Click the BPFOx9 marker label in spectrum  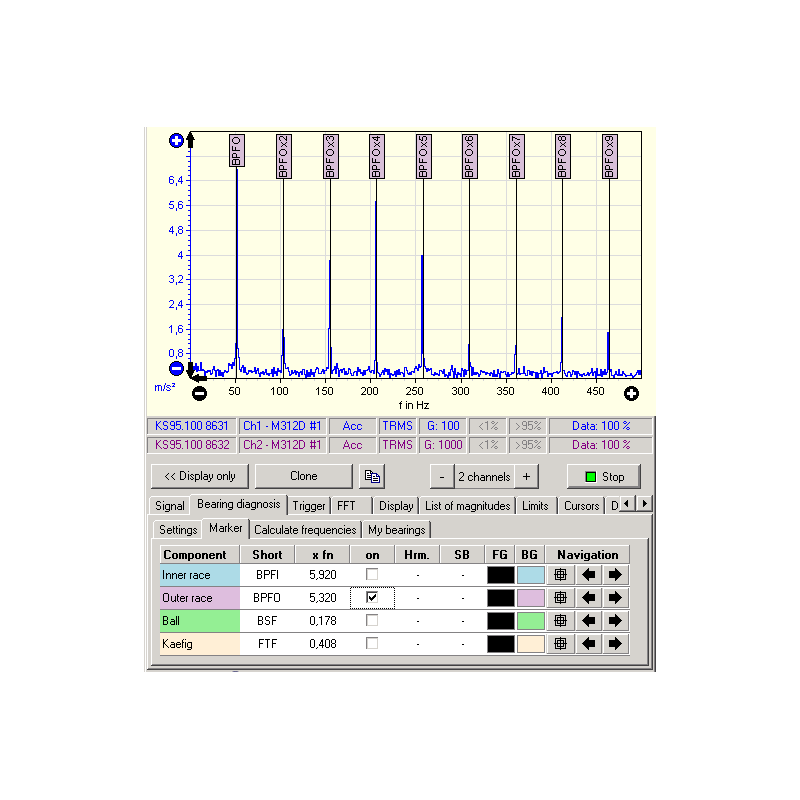tap(610, 157)
